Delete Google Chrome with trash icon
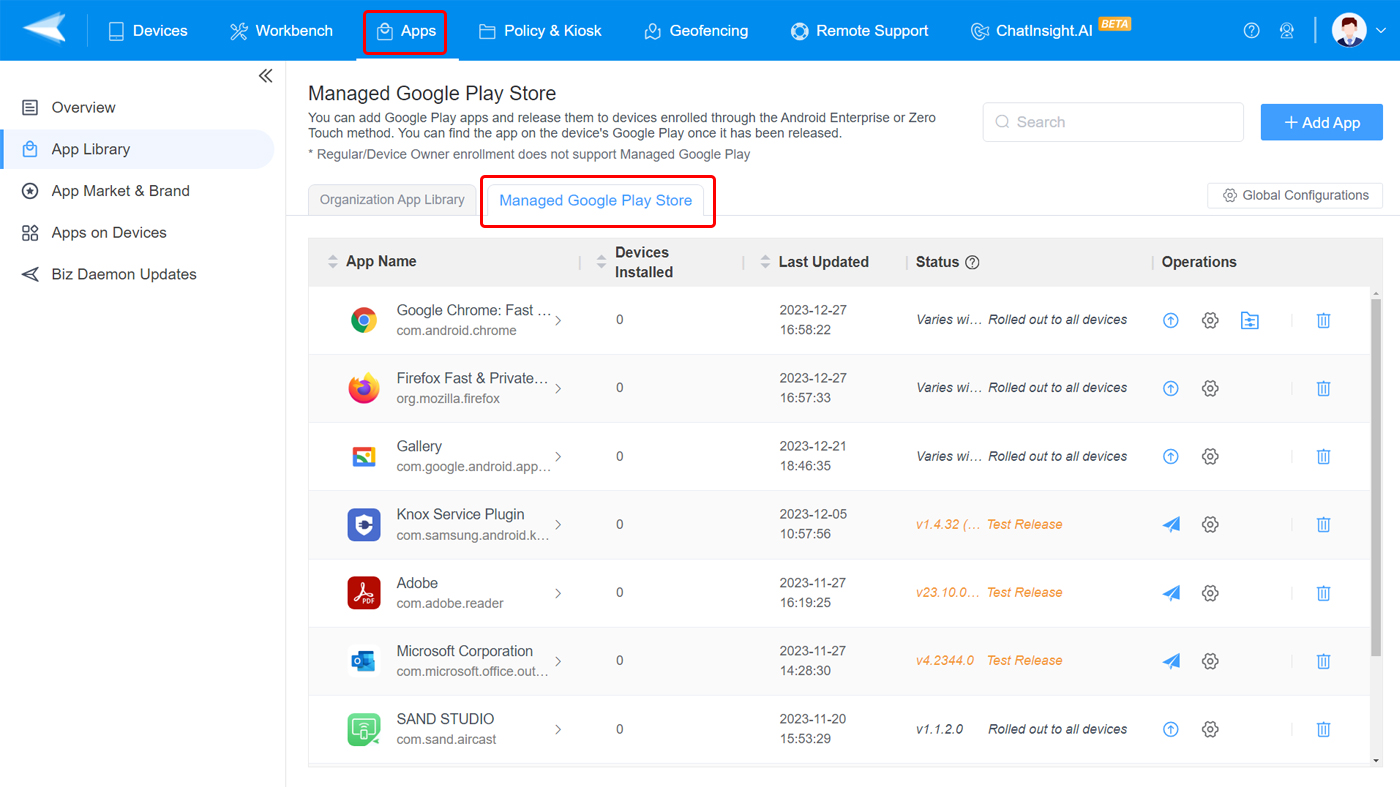 (1323, 320)
